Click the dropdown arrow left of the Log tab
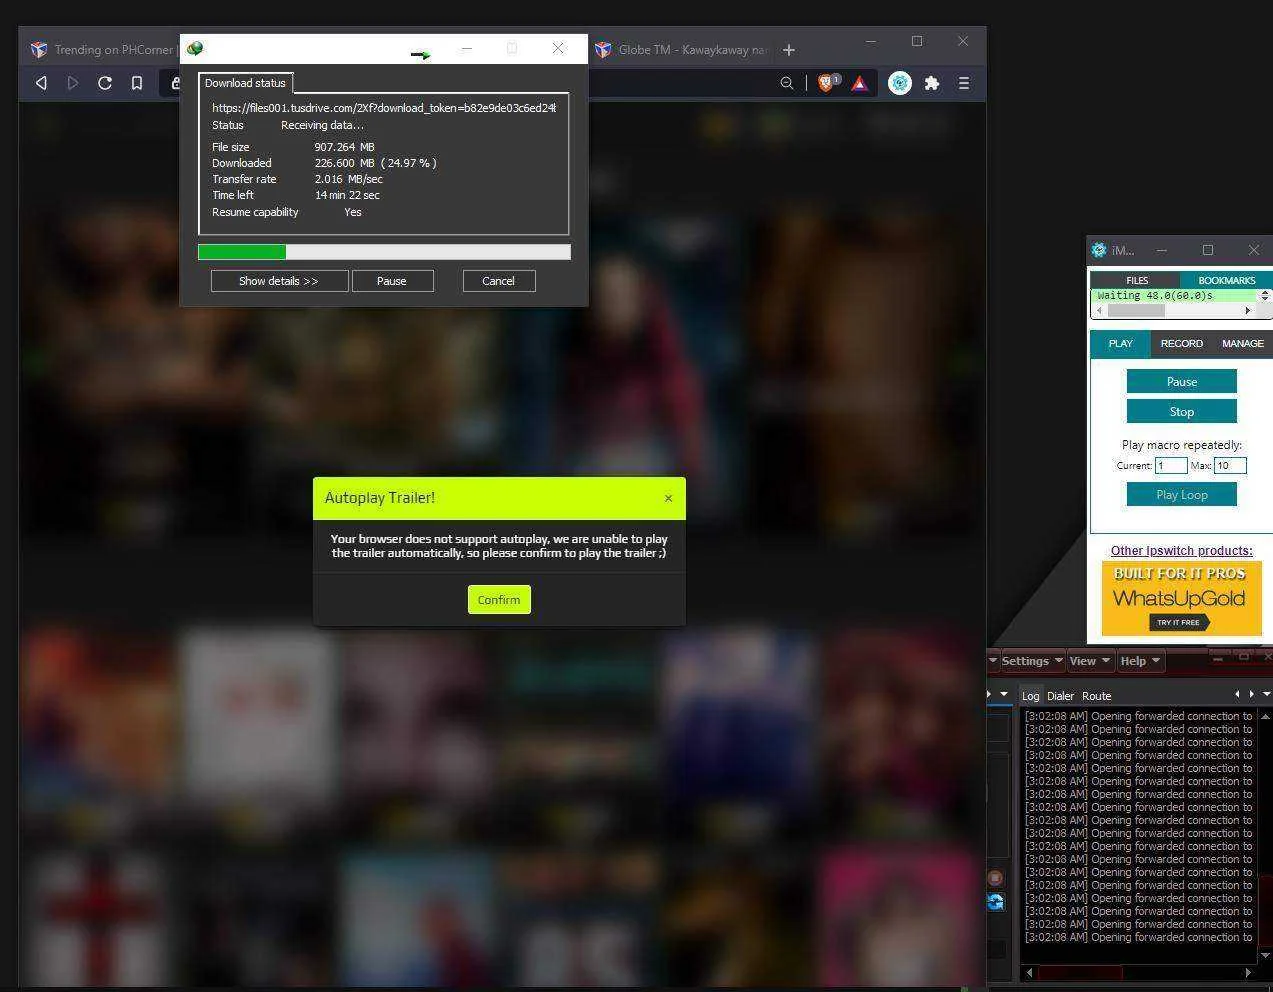Viewport: 1273px width, 992px height. point(1004,694)
